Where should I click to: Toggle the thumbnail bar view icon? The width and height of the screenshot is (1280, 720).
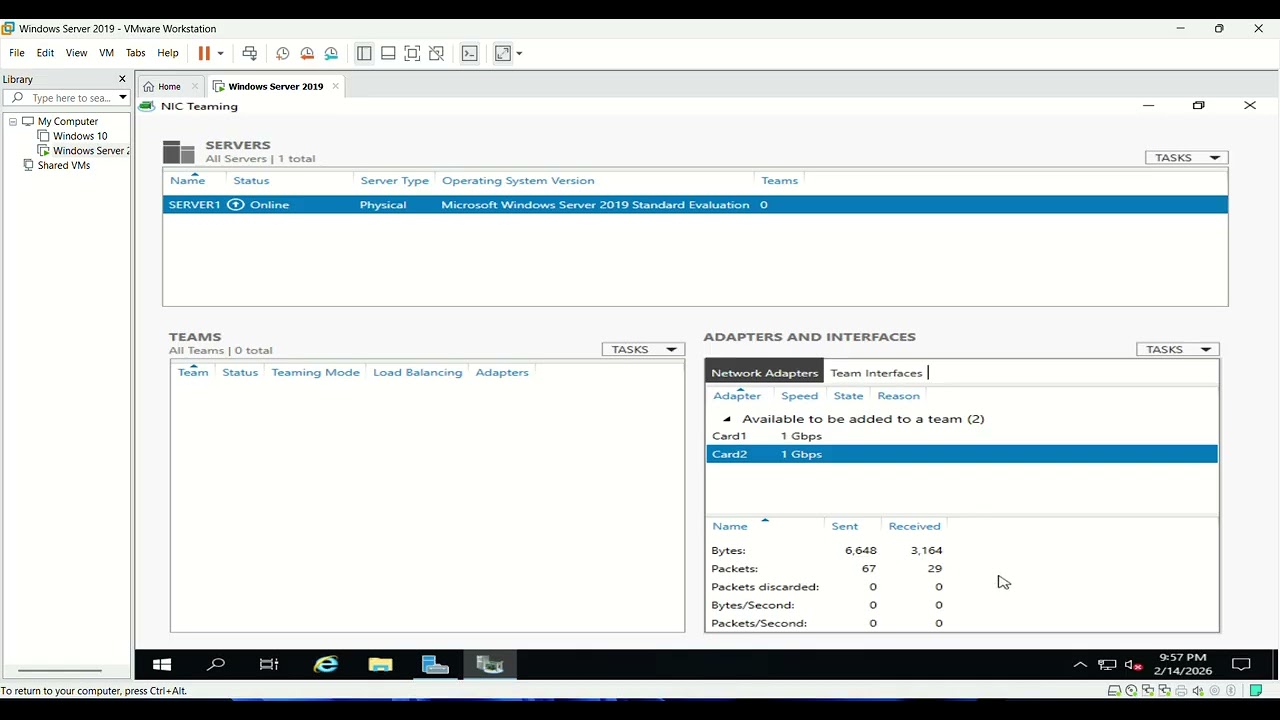388,53
